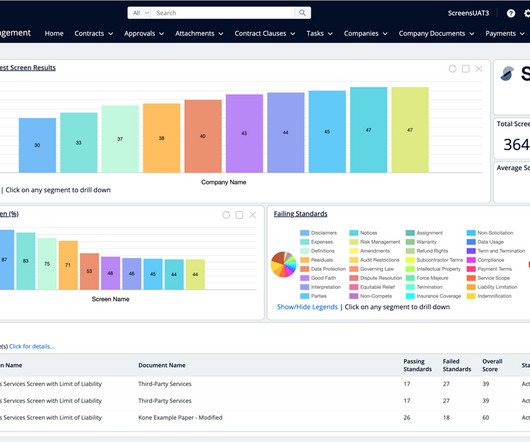
Task: Refresh the Screen Results chart
Action: click(x=452, y=69)
